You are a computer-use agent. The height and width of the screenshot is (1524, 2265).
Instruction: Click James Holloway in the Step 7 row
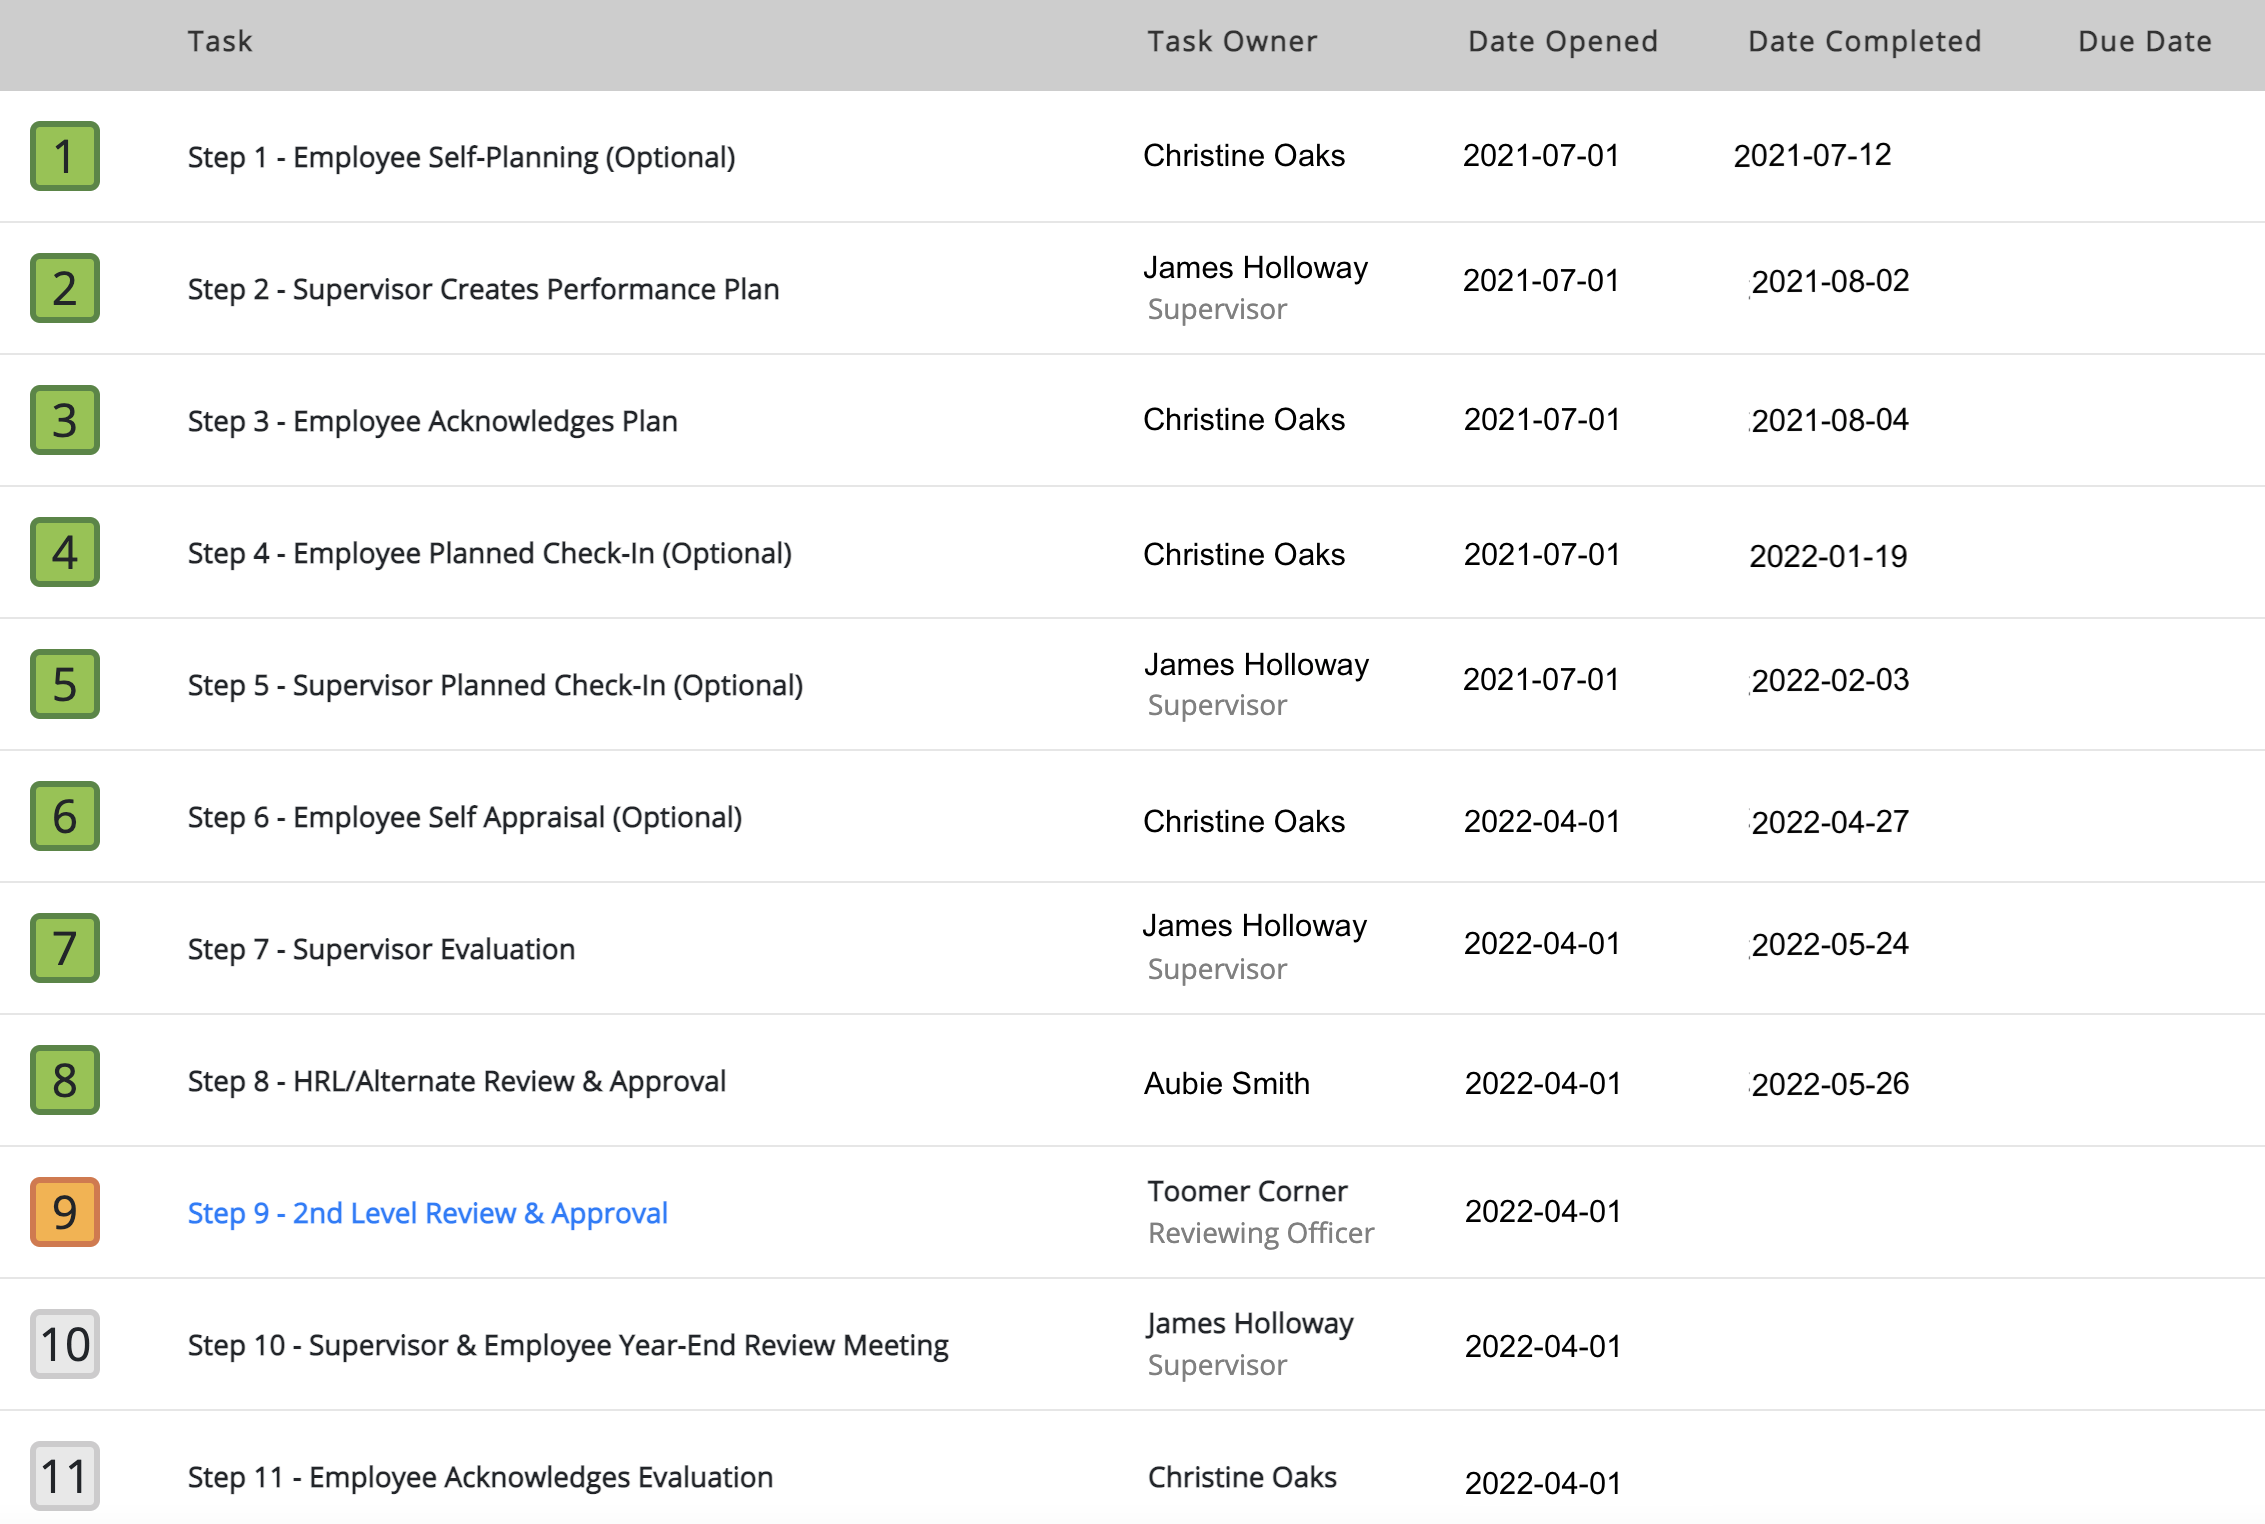tap(1255, 925)
